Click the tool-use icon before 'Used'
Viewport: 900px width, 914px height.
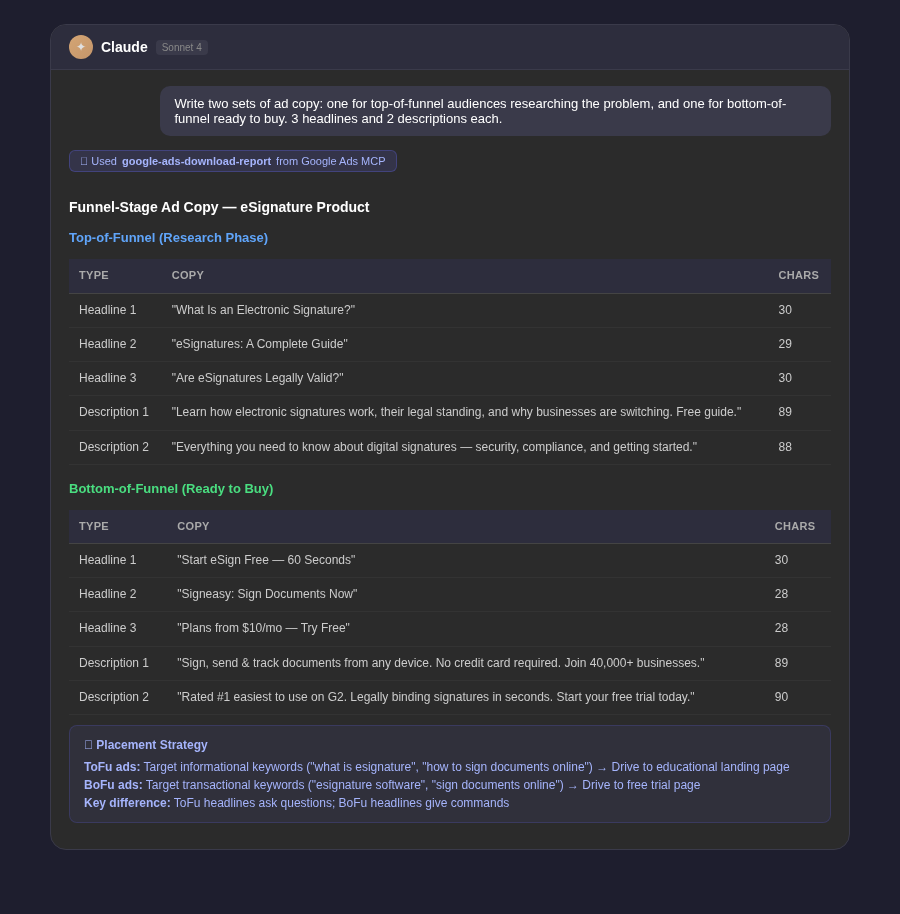(85, 161)
